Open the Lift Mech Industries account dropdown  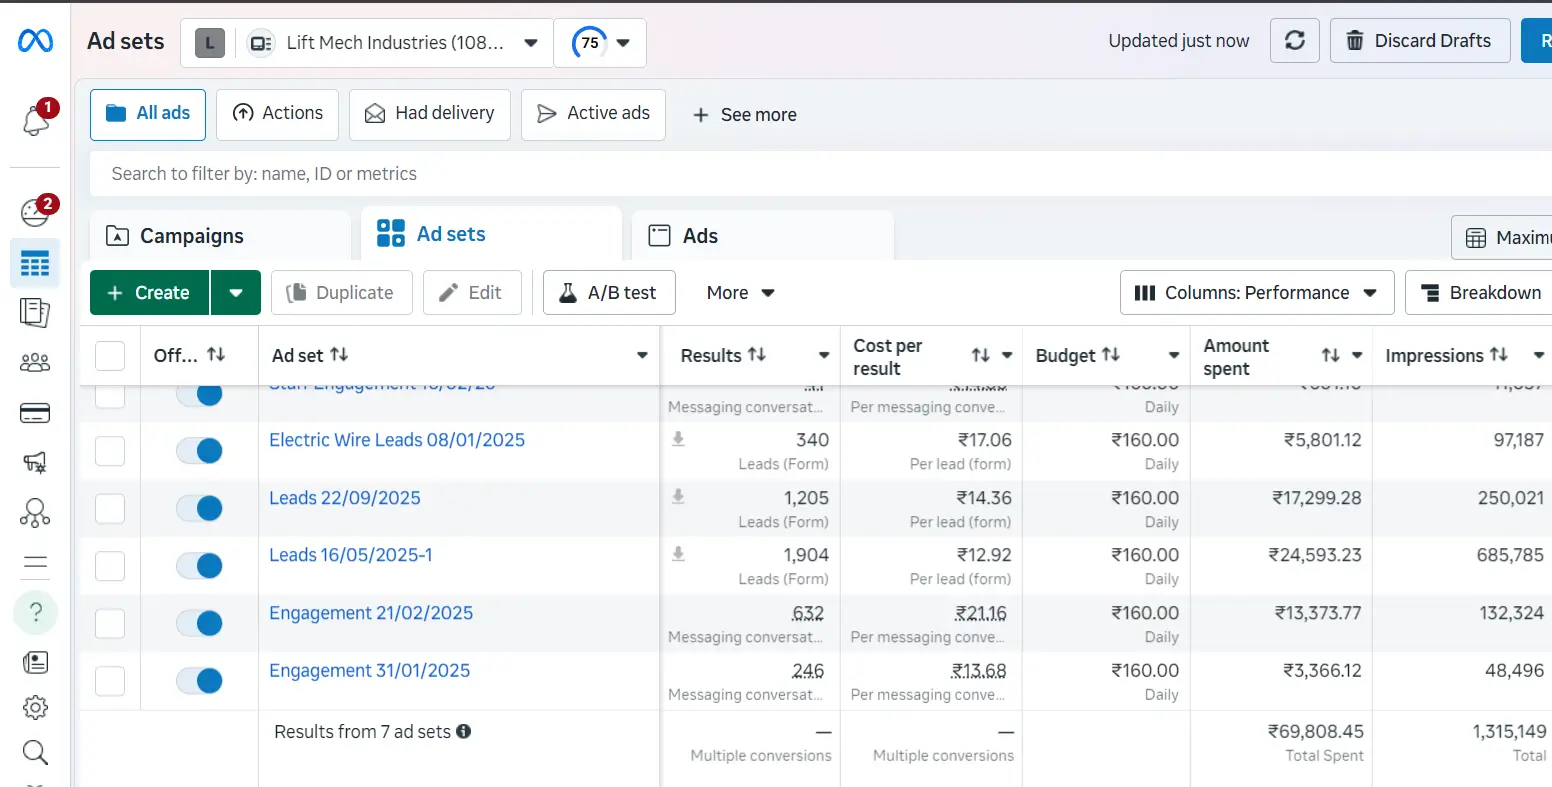393,42
